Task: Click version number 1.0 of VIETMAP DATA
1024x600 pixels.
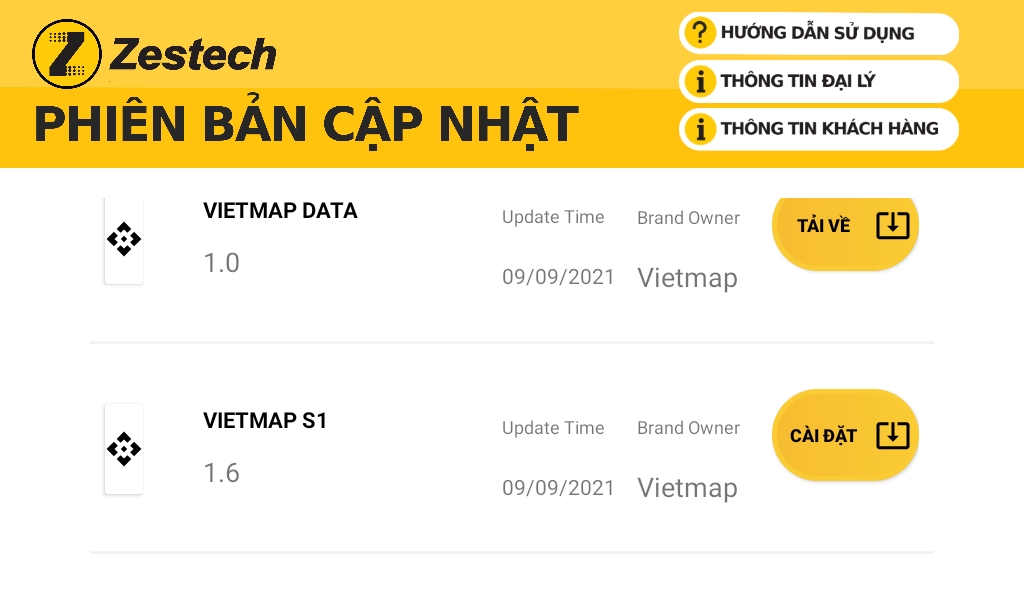Action: [221, 263]
